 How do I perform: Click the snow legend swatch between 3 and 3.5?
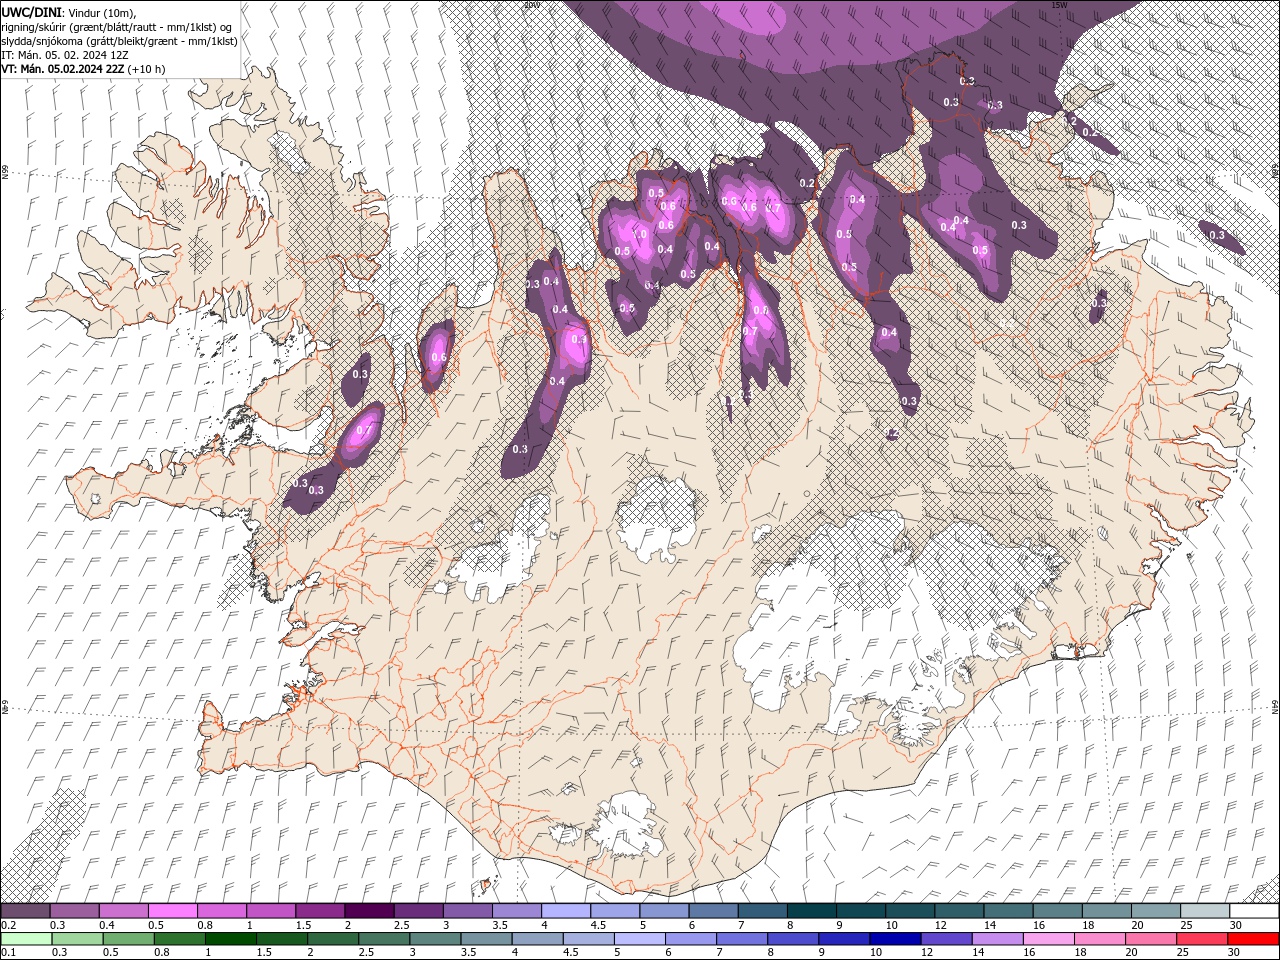[x=467, y=911]
